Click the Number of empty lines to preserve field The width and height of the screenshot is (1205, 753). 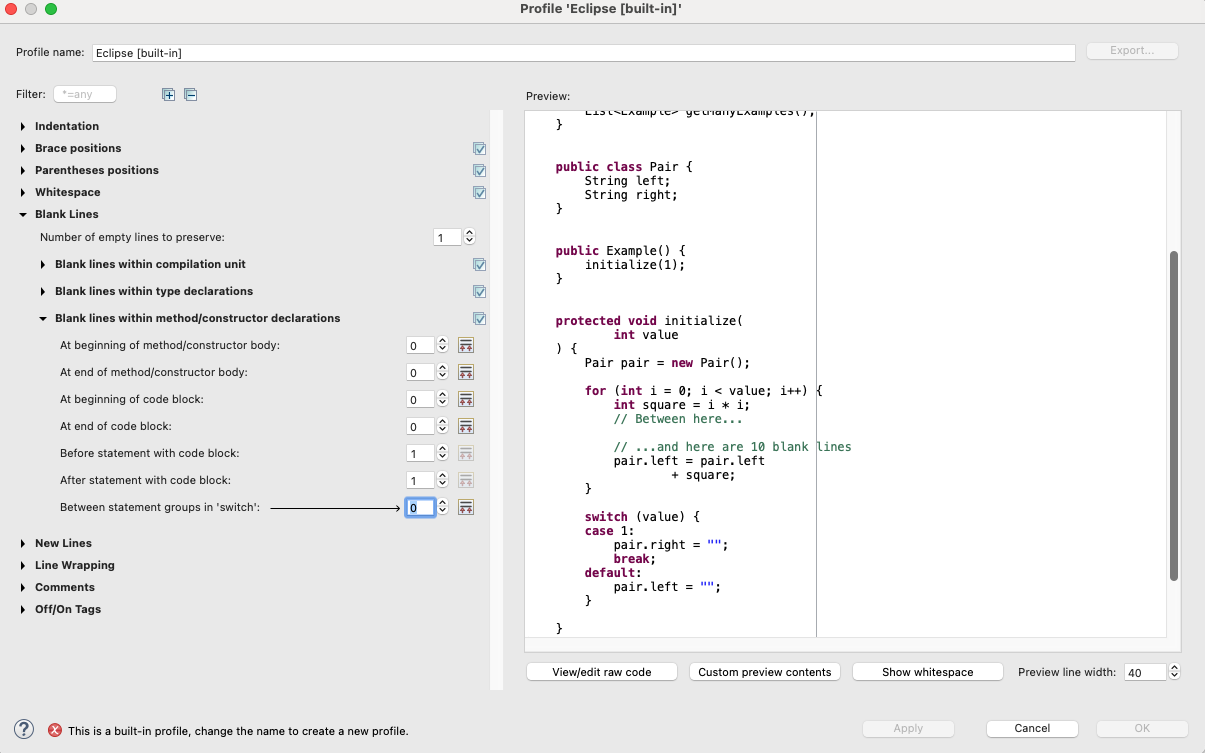448,237
